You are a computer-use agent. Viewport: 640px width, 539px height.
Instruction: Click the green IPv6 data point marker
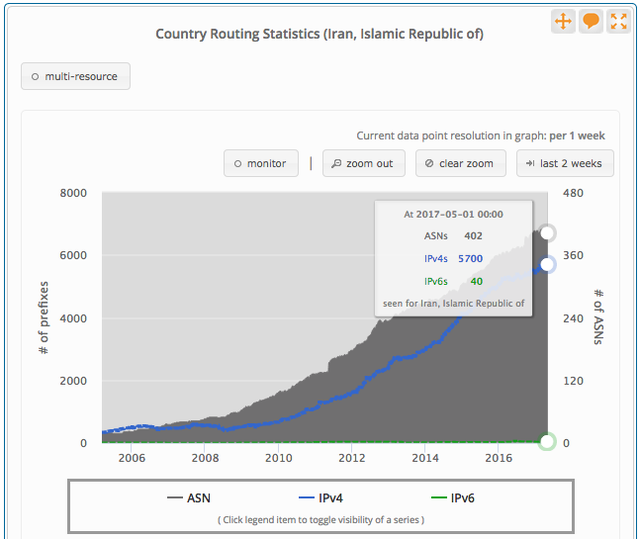[547, 441]
